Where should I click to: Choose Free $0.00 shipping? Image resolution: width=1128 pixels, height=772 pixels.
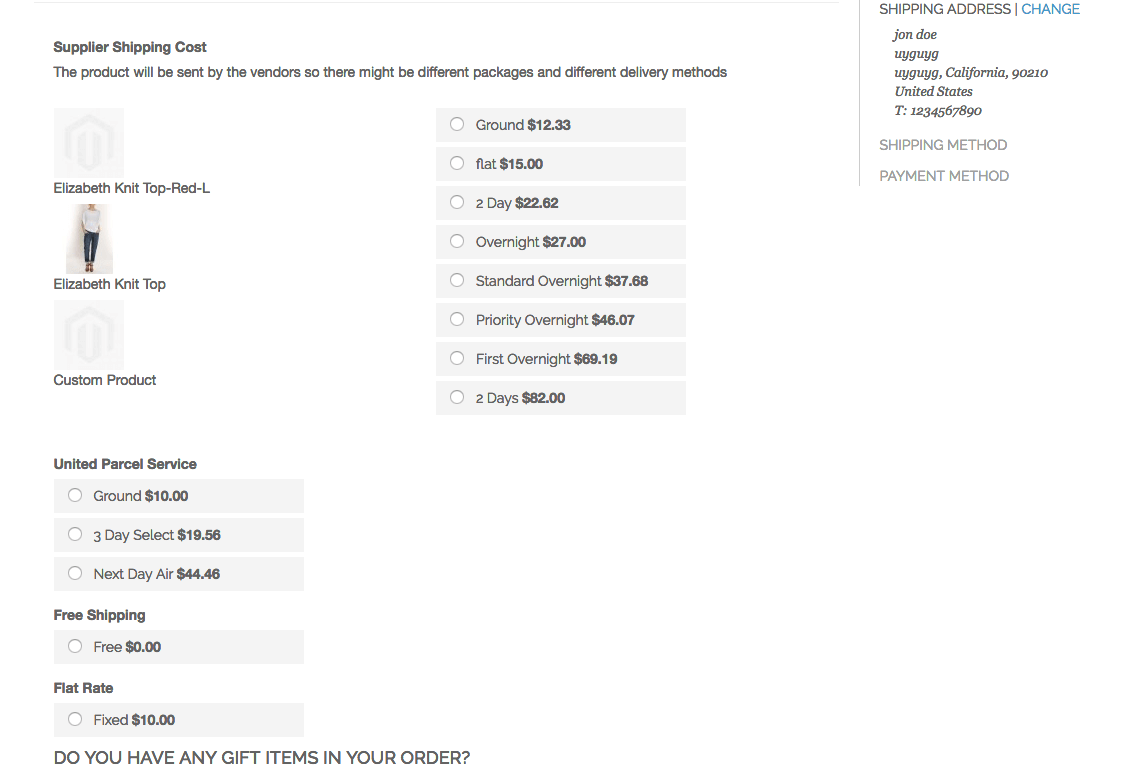pyautogui.click(x=75, y=647)
